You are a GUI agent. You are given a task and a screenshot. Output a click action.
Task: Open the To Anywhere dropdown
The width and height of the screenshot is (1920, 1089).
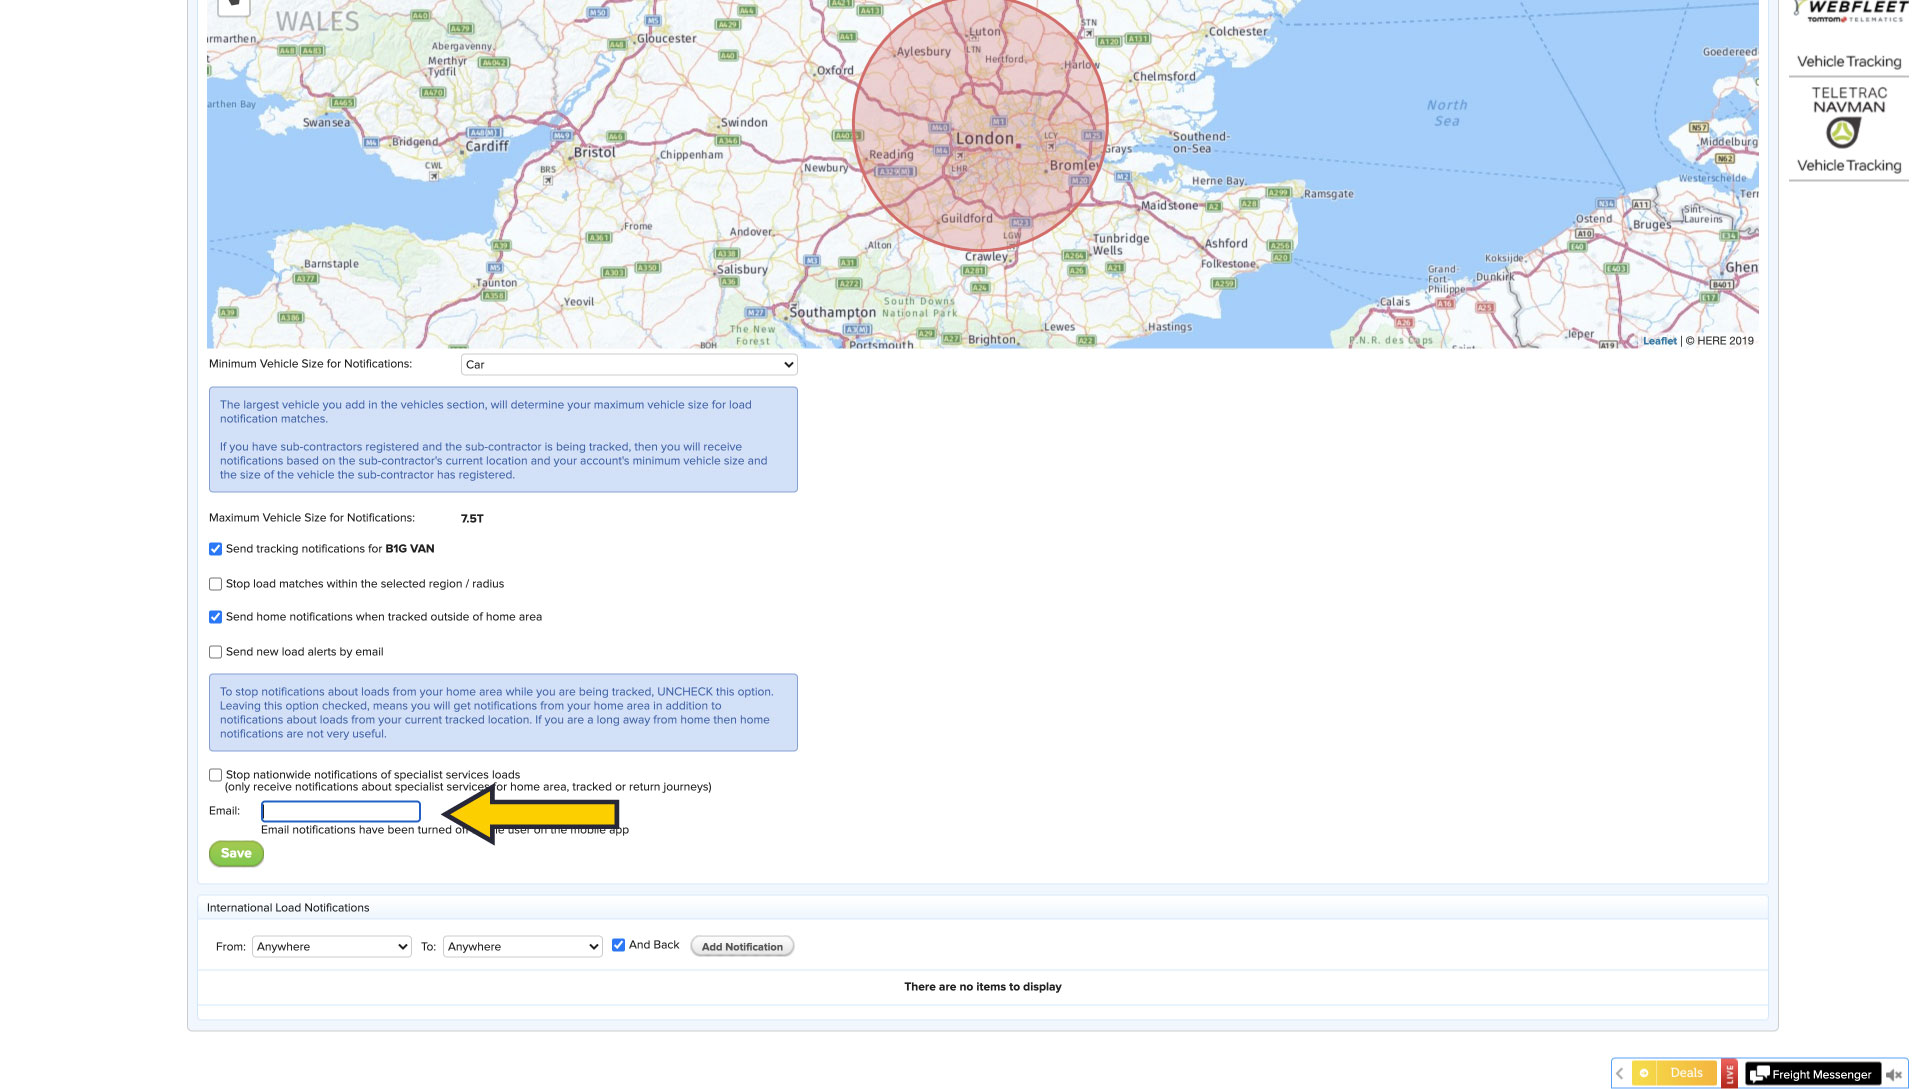[x=522, y=947]
